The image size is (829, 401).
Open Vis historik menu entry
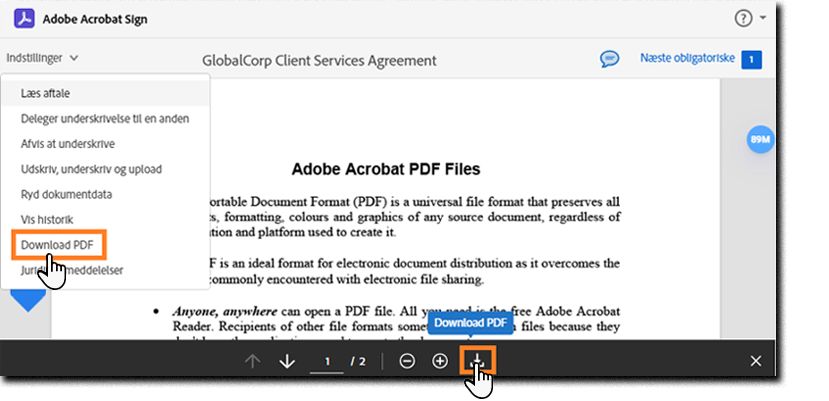(105, 220)
